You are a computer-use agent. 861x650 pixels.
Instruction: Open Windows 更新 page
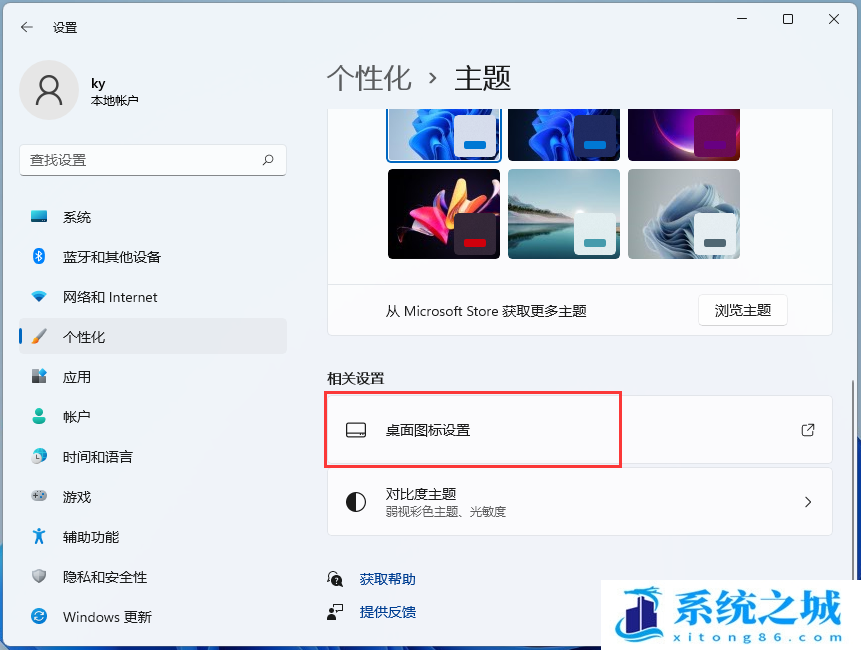point(107,617)
